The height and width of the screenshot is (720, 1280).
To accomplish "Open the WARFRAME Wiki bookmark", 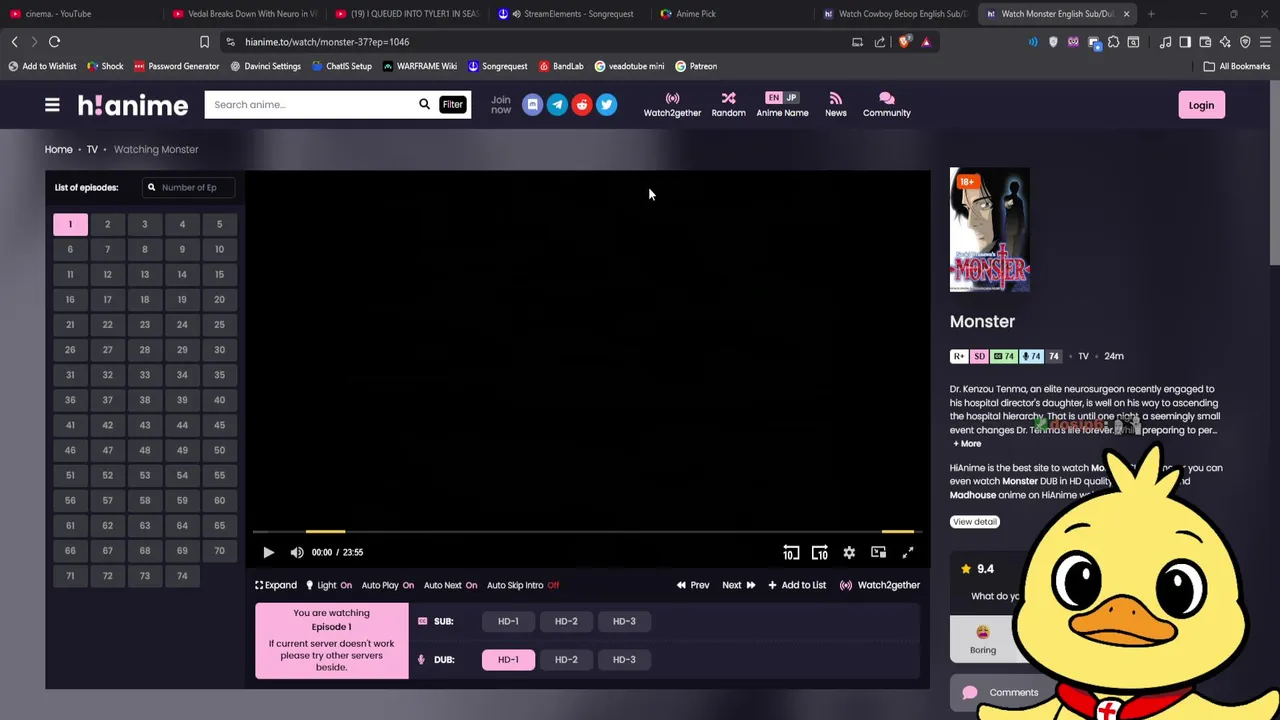I will [420, 66].
